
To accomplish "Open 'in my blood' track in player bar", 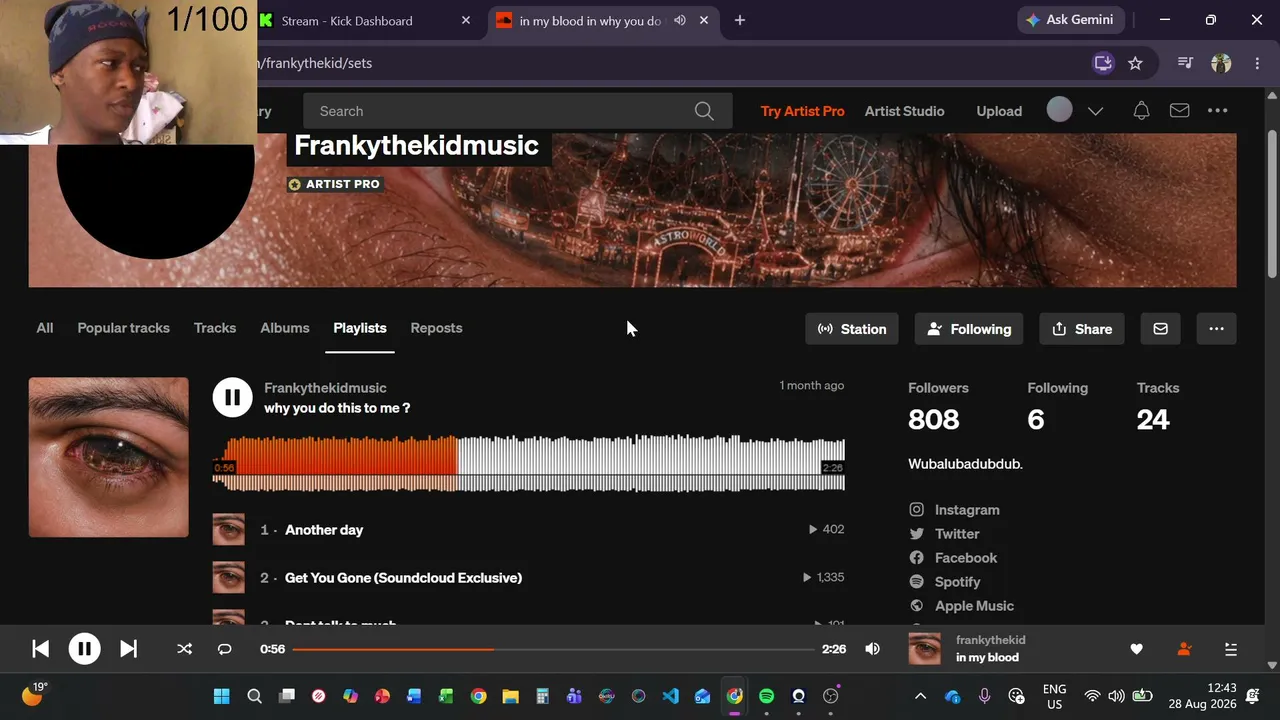I will [987, 658].
